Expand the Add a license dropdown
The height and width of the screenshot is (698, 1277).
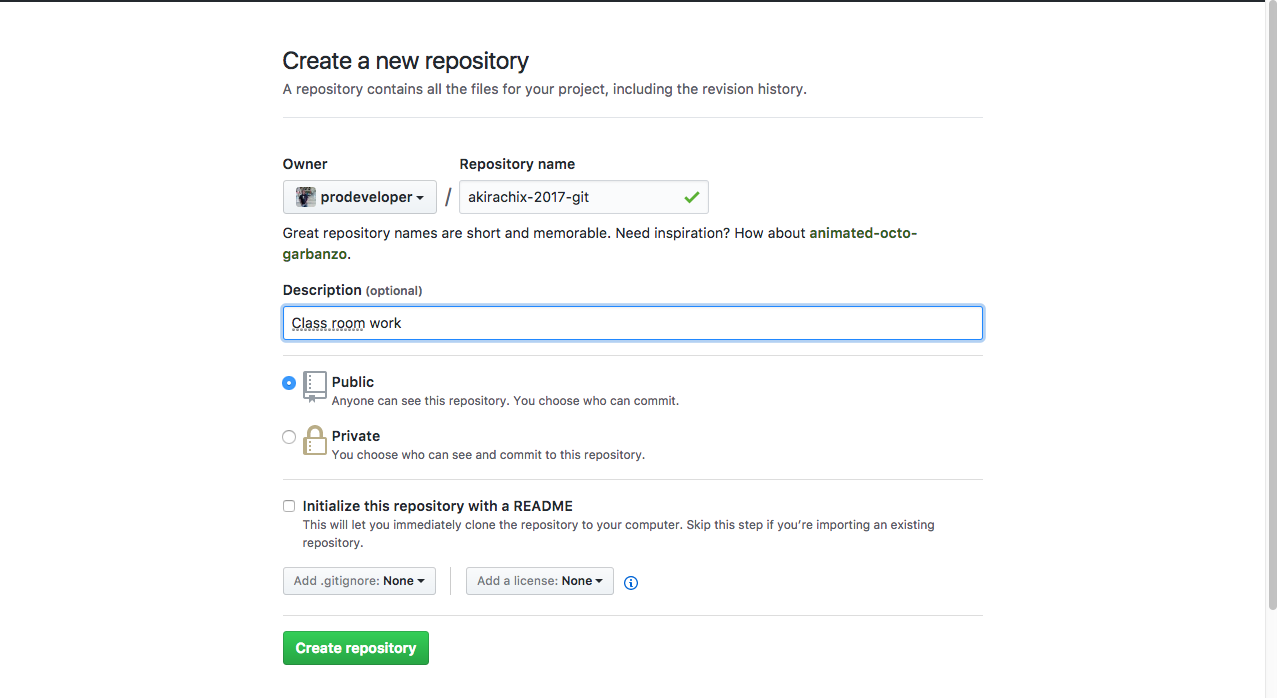539,581
